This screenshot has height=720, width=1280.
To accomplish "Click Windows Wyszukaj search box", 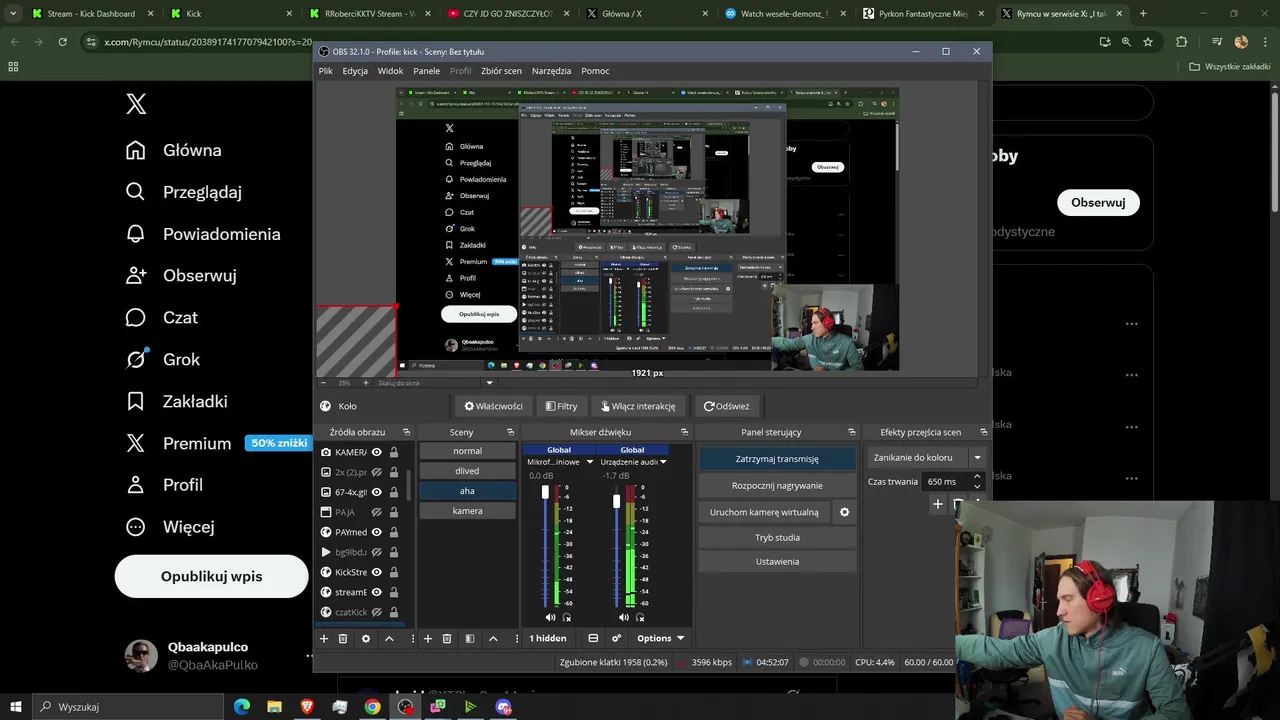I will 129,707.
